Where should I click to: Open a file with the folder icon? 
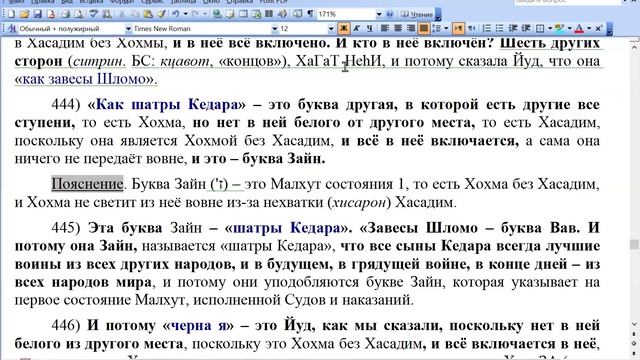click(x=24, y=14)
